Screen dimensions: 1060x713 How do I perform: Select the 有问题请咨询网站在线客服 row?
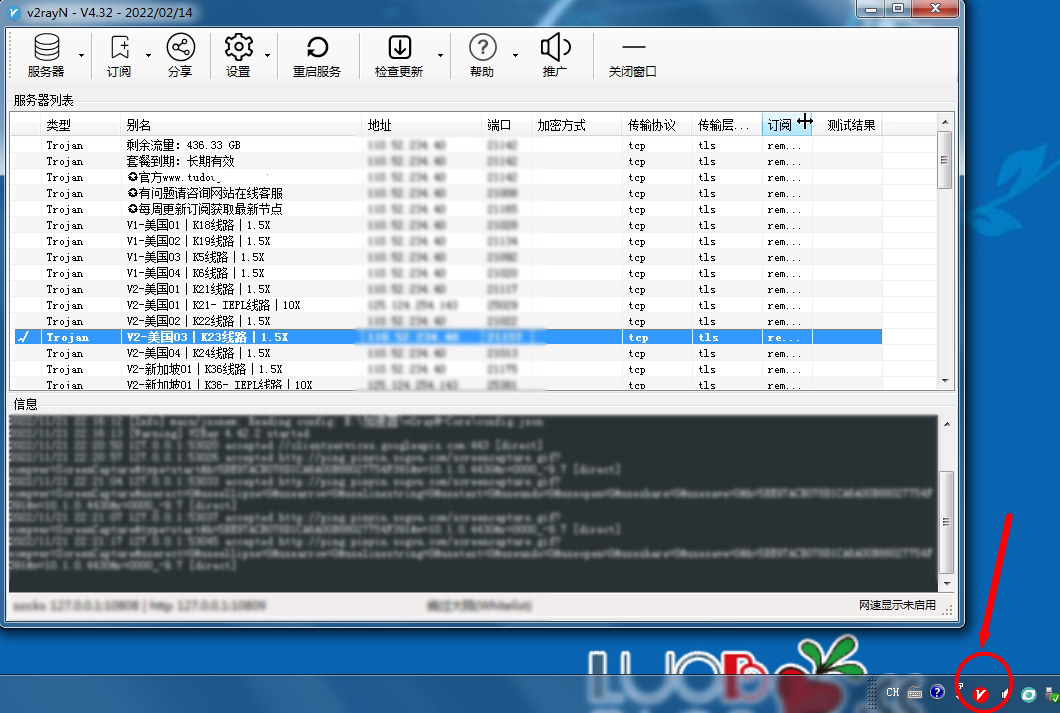tap(448, 193)
